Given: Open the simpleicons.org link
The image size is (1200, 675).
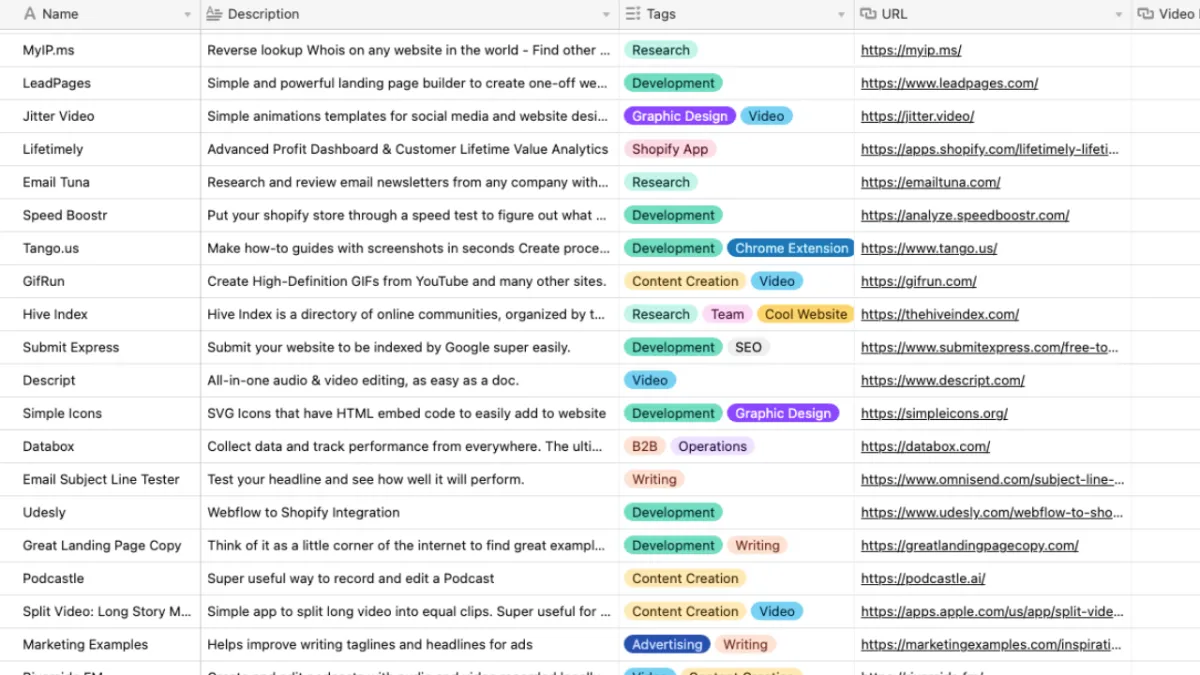Looking at the screenshot, I should click(x=934, y=413).
